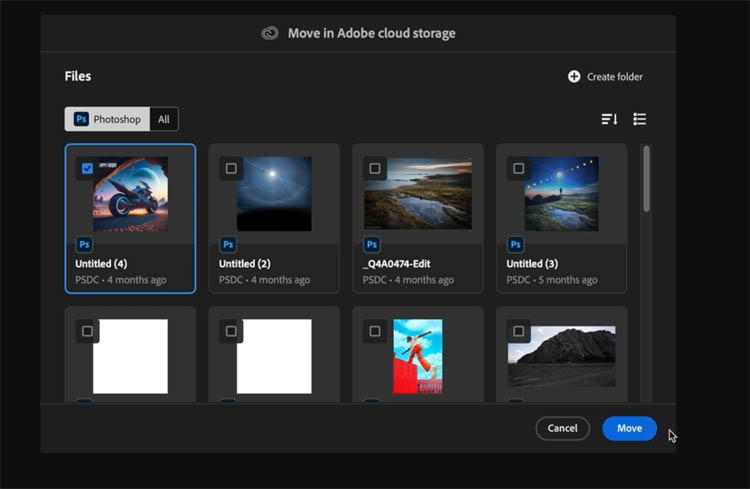This screenshot has height=489, width=750.
Task: Select the Photoshop filter tab
Action: (107, 119)
